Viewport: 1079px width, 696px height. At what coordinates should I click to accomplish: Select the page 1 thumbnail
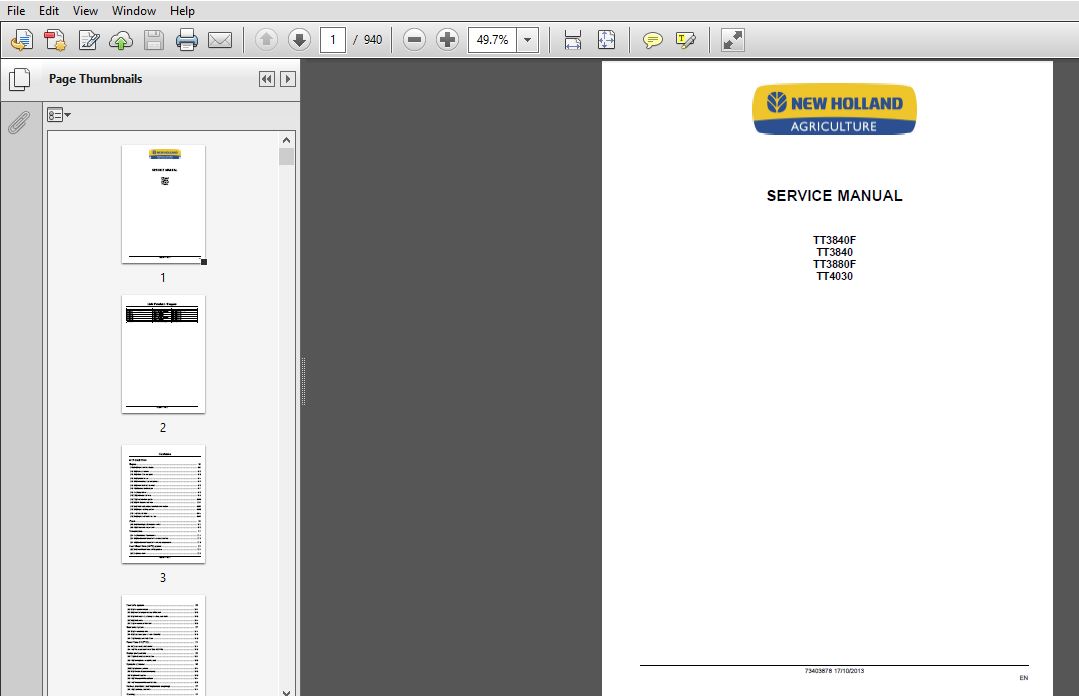coord(163,204)
